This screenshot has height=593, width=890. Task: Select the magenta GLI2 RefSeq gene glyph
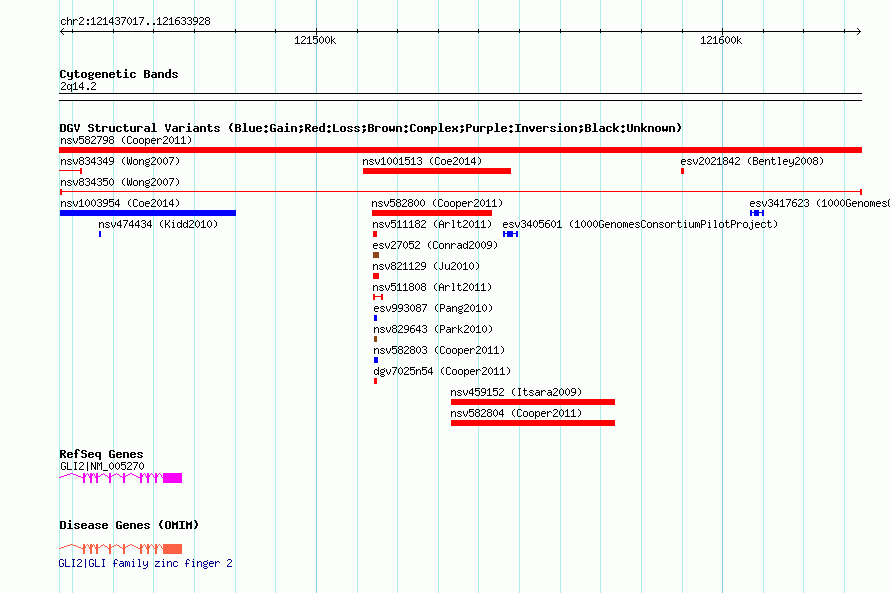pos(121,478)
